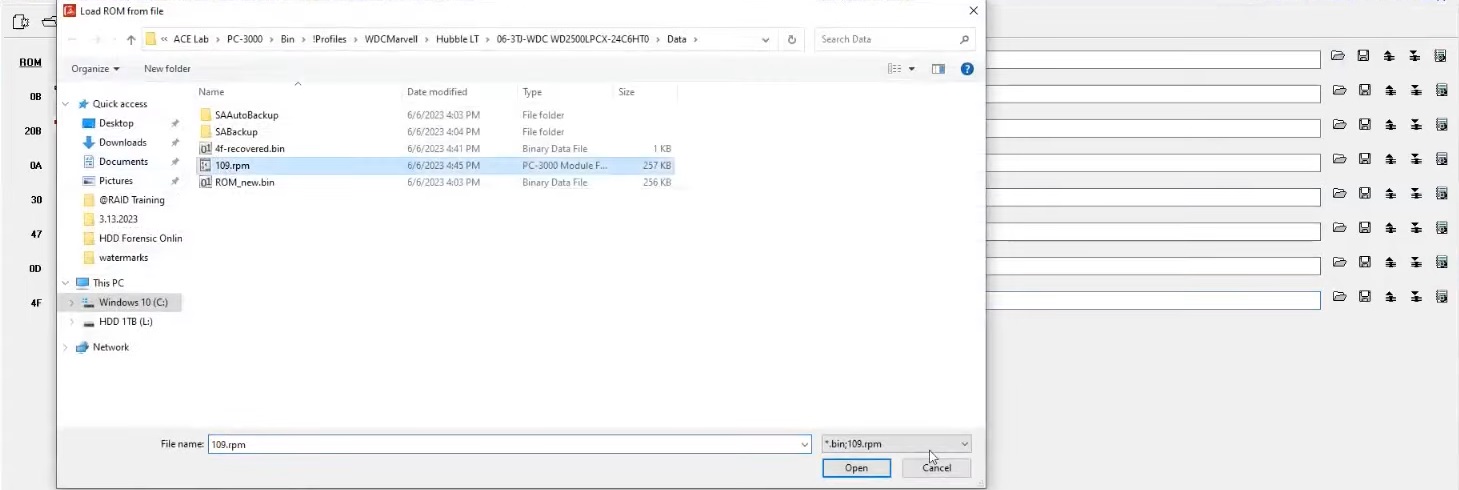Select the 4f-recovered.bin file

point(242,149)
